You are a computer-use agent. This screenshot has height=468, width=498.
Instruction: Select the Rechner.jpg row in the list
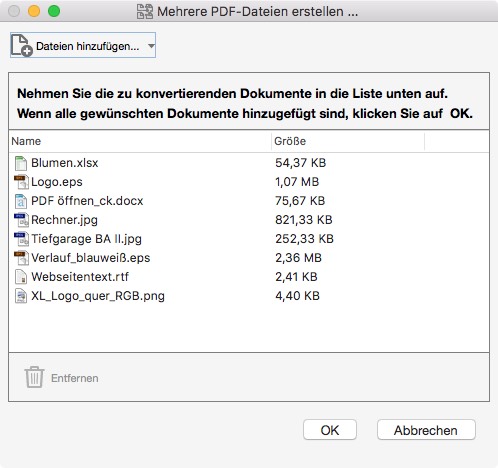249,220
